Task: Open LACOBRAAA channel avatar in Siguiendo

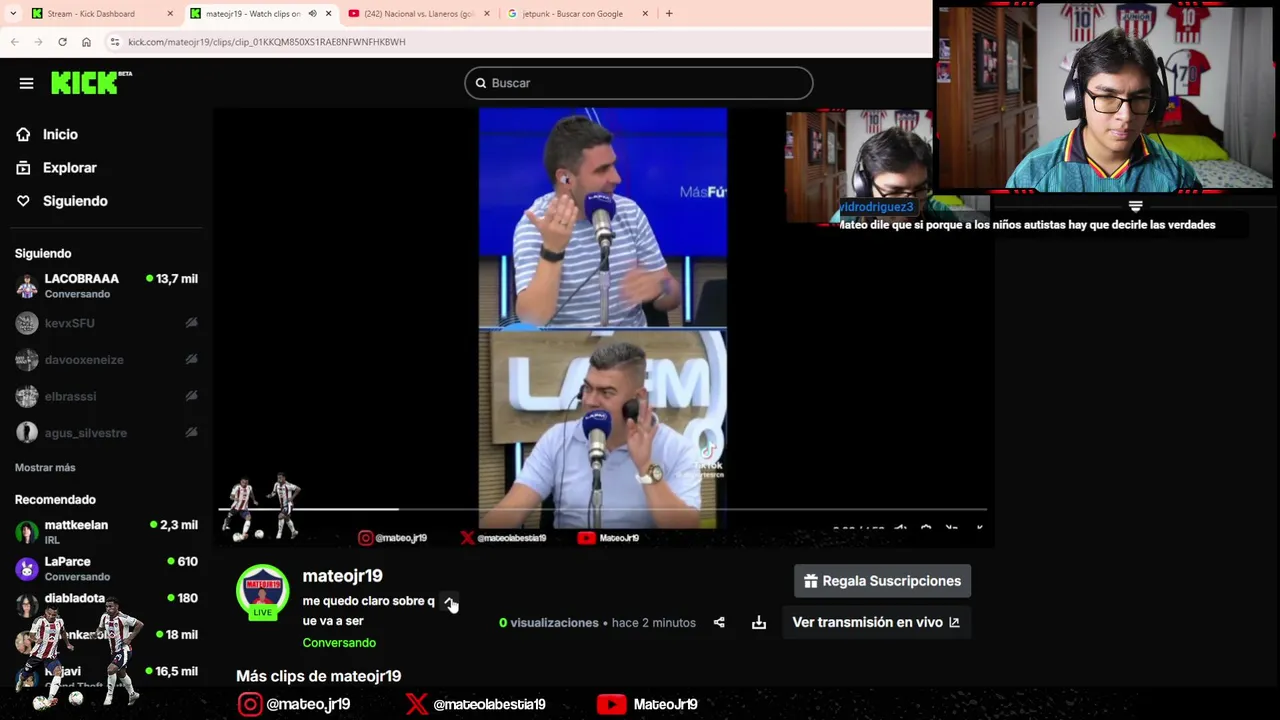Action: point(27,286)
